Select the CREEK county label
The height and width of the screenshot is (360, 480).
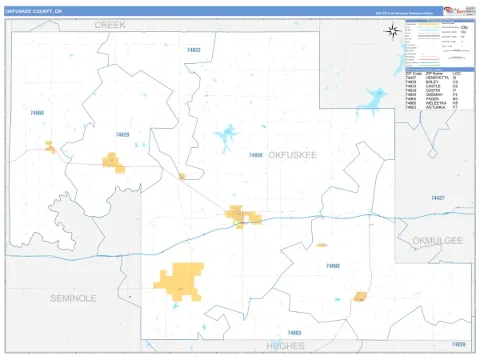tap(110, 25)
